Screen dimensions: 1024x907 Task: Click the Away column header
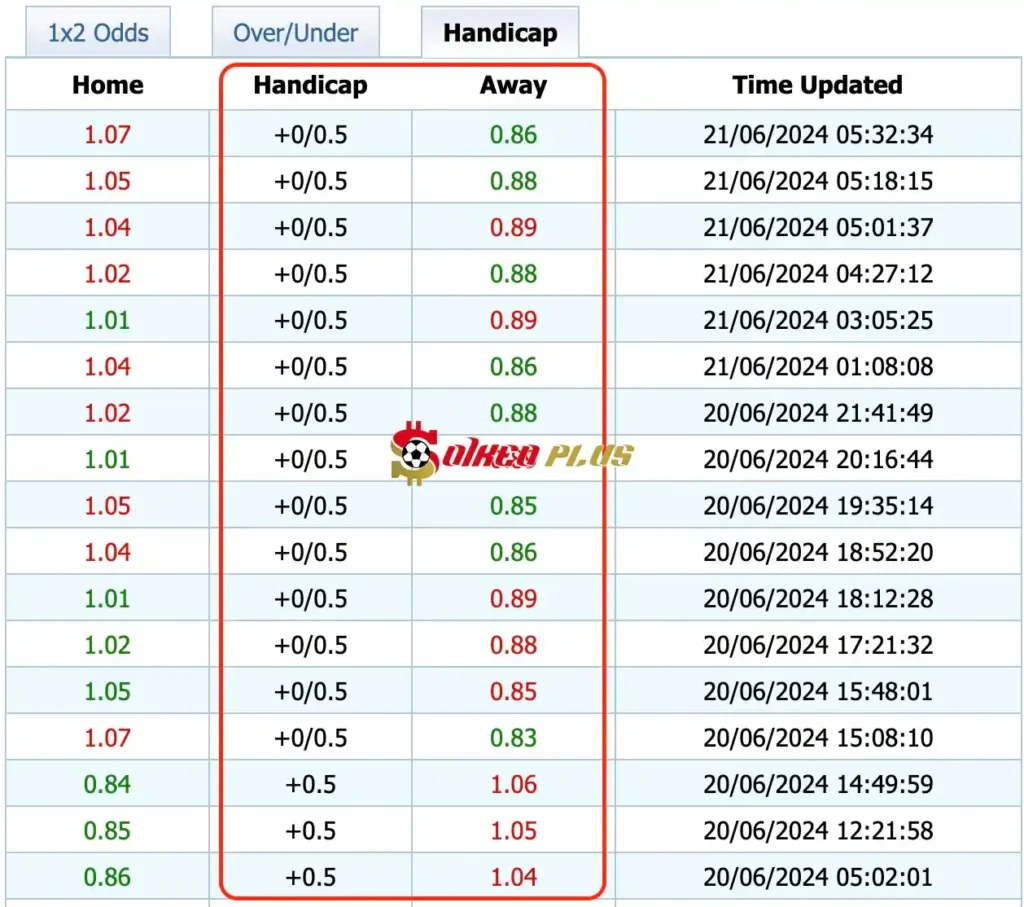pyautogui.click(x=513, y=86)
